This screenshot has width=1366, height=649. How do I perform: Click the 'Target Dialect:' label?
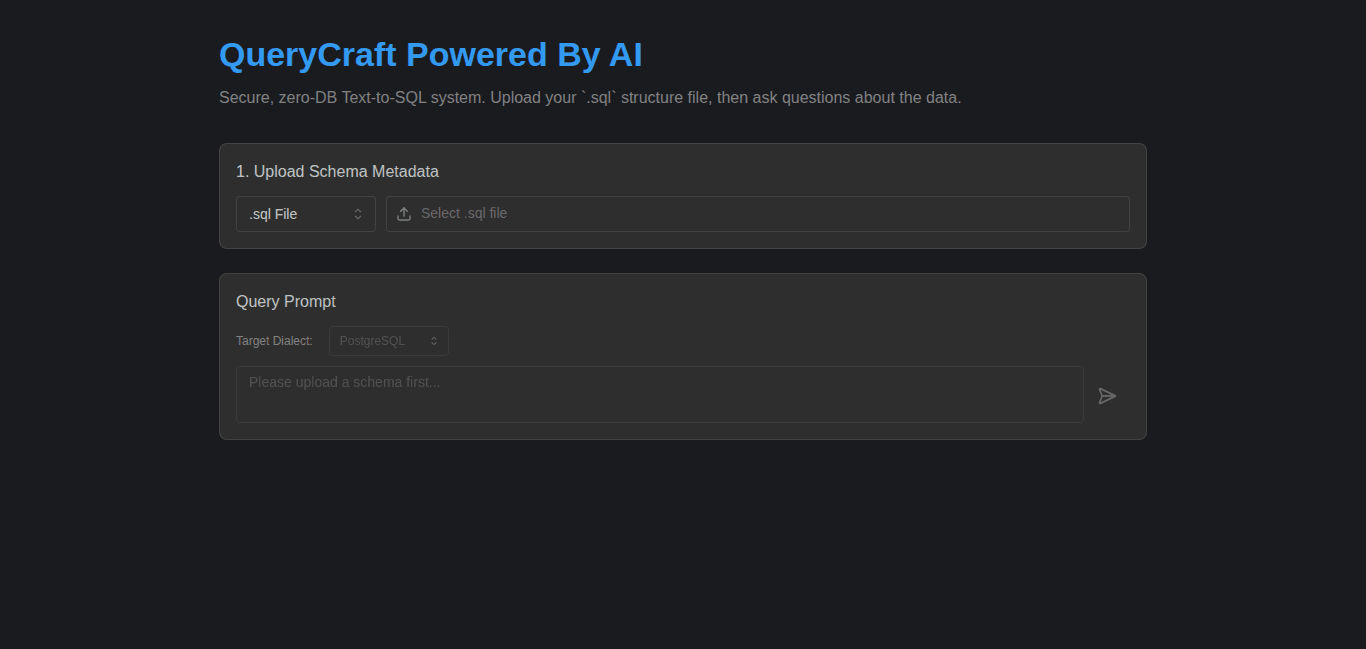click(x=274, y=340)
